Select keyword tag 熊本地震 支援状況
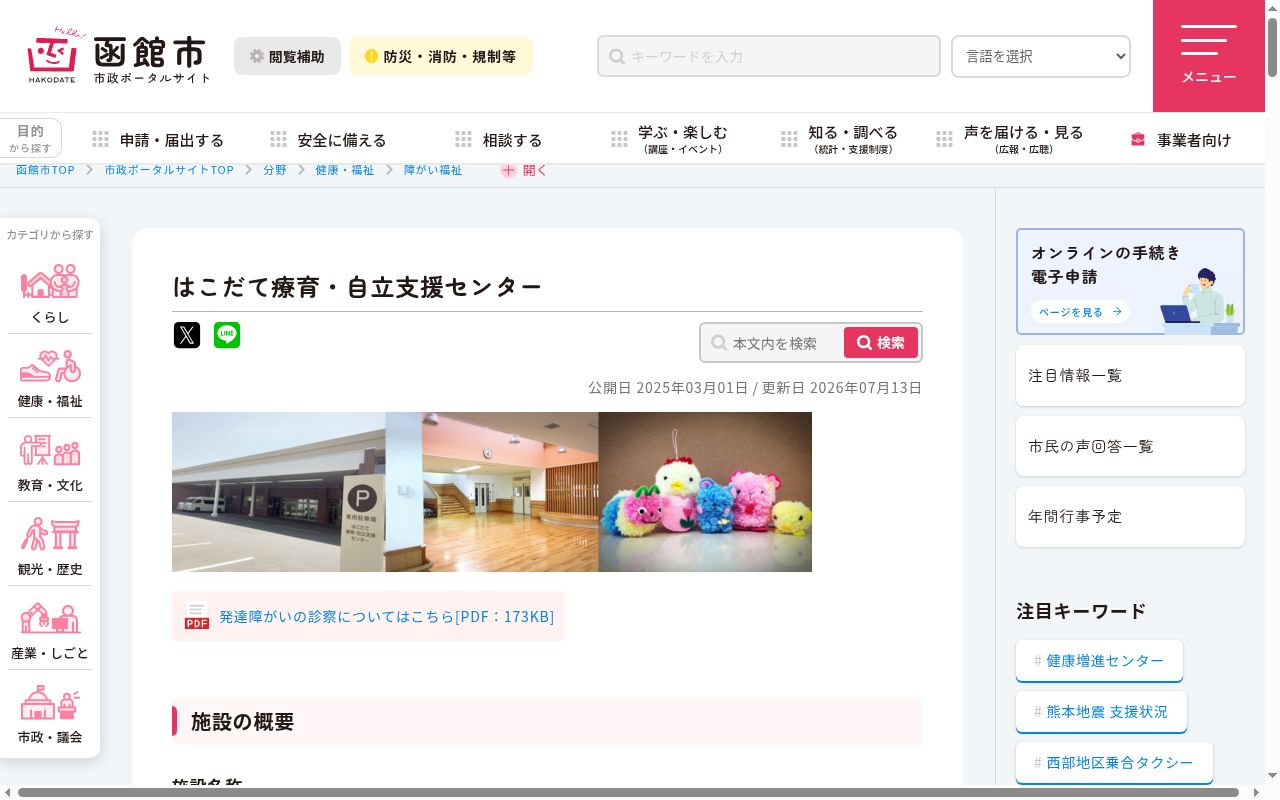Image resolution: width=1280 pixels, height=800 pixels. tap(1101, 712)
